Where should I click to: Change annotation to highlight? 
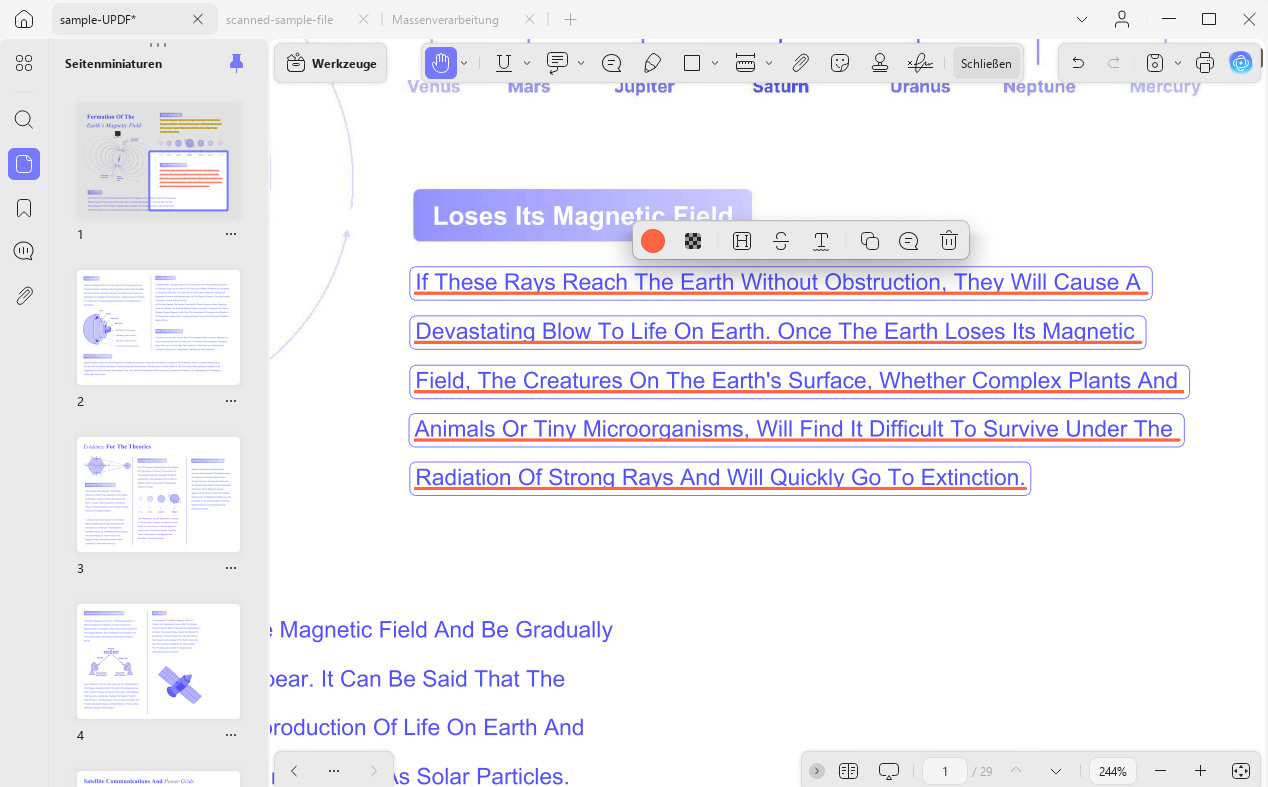[742, 241]
